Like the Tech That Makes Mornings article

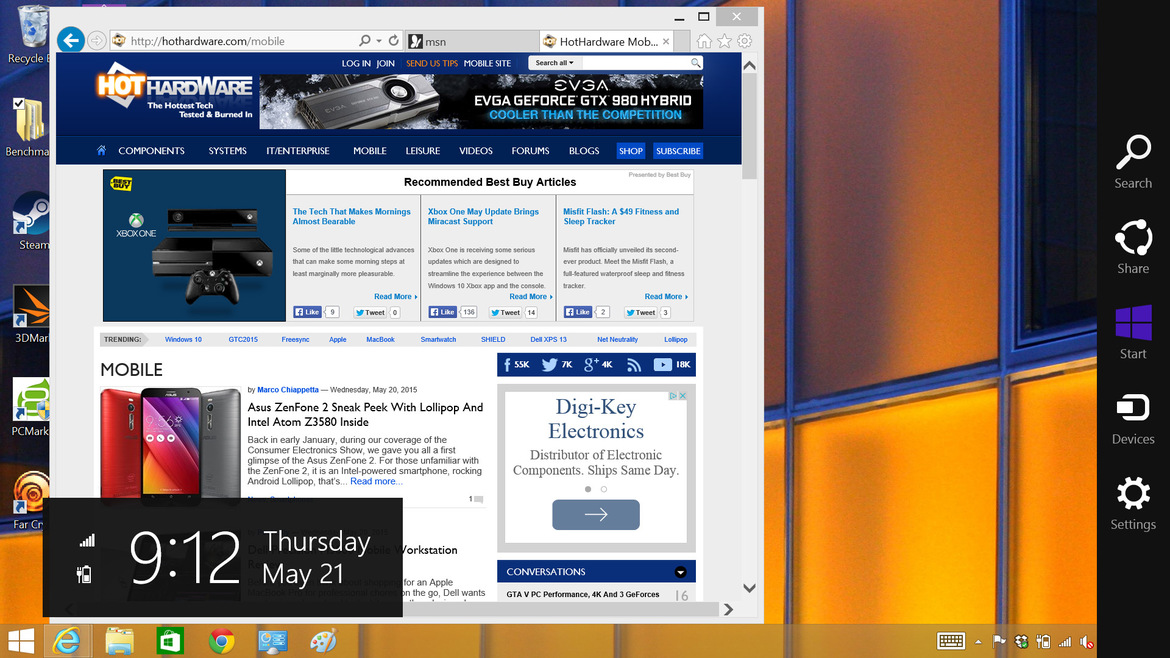click(307, 313)
